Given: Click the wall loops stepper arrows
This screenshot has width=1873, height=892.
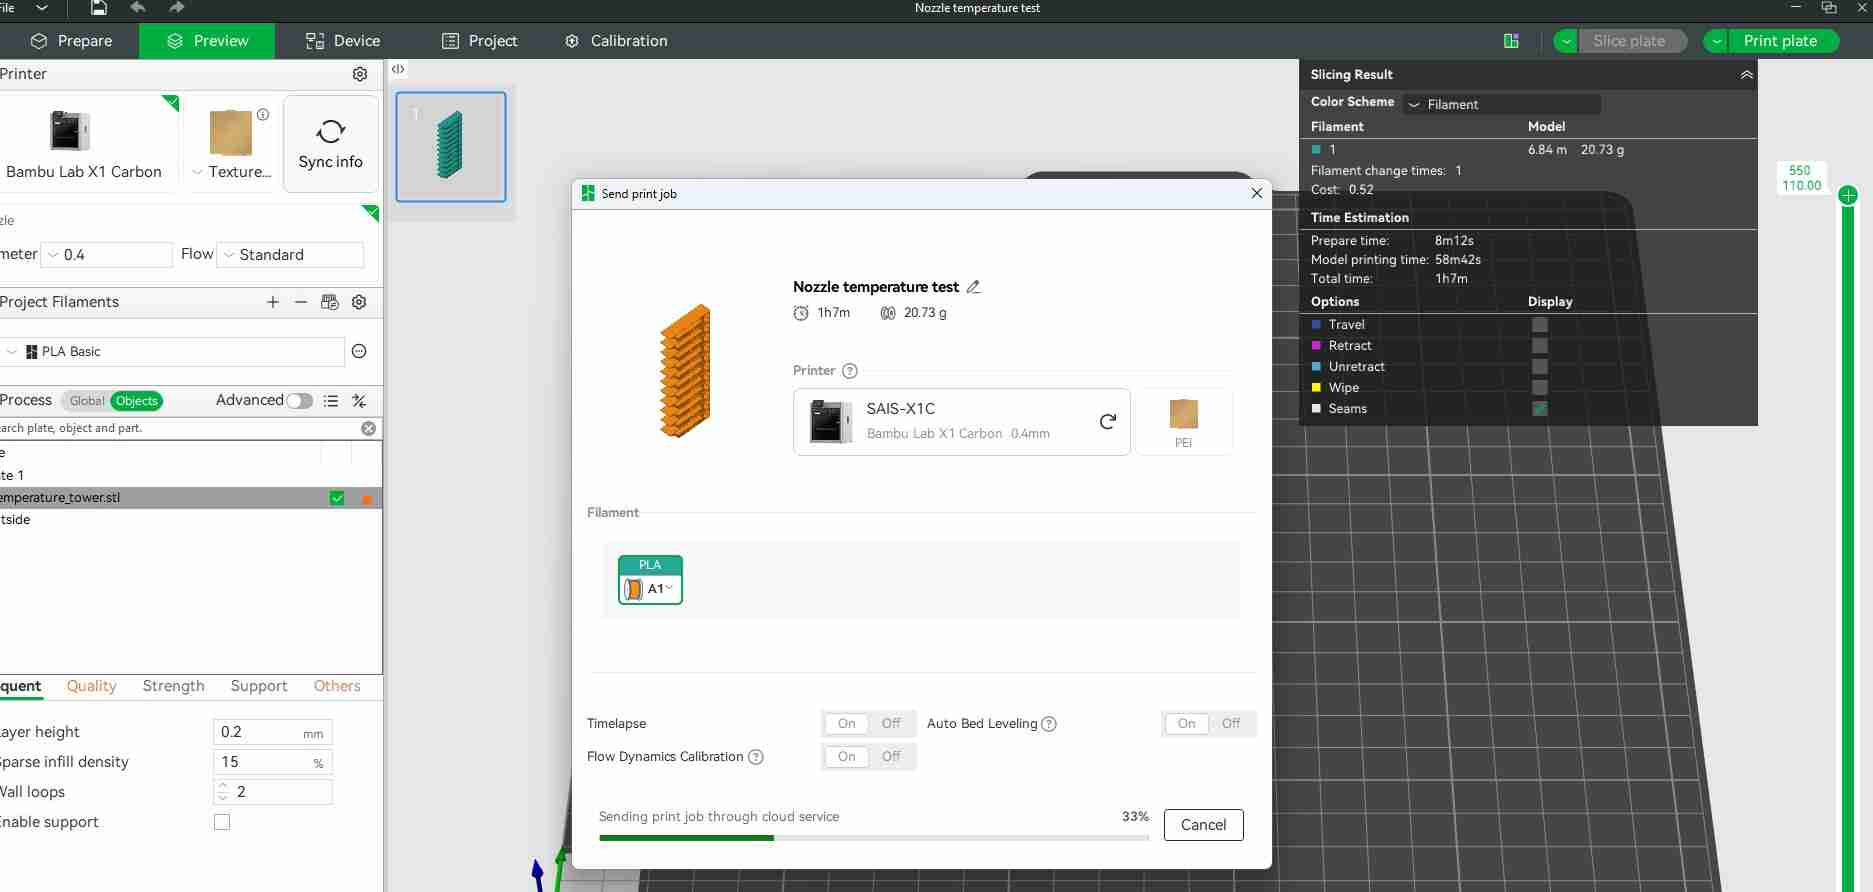Looking at the screenshot, I should click(x=222, y=792).
